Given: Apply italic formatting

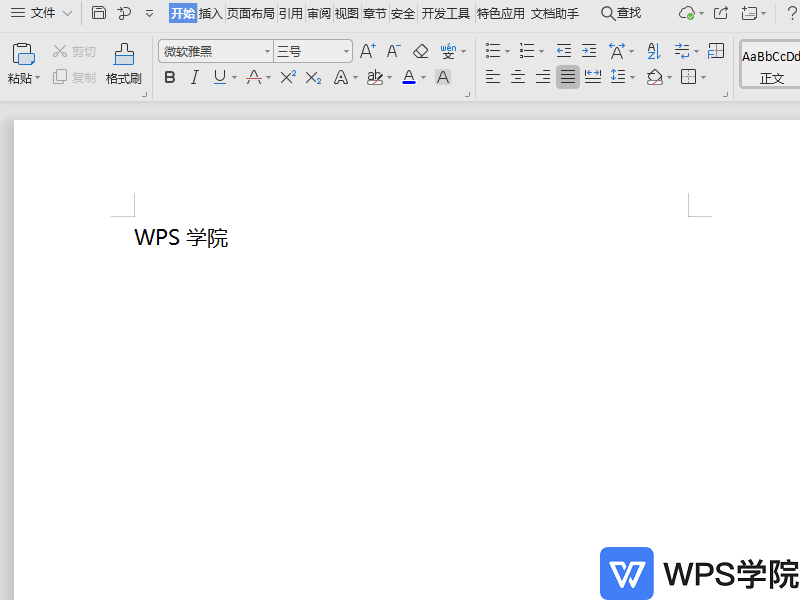Looking at the screenshot, I should 194,77.
